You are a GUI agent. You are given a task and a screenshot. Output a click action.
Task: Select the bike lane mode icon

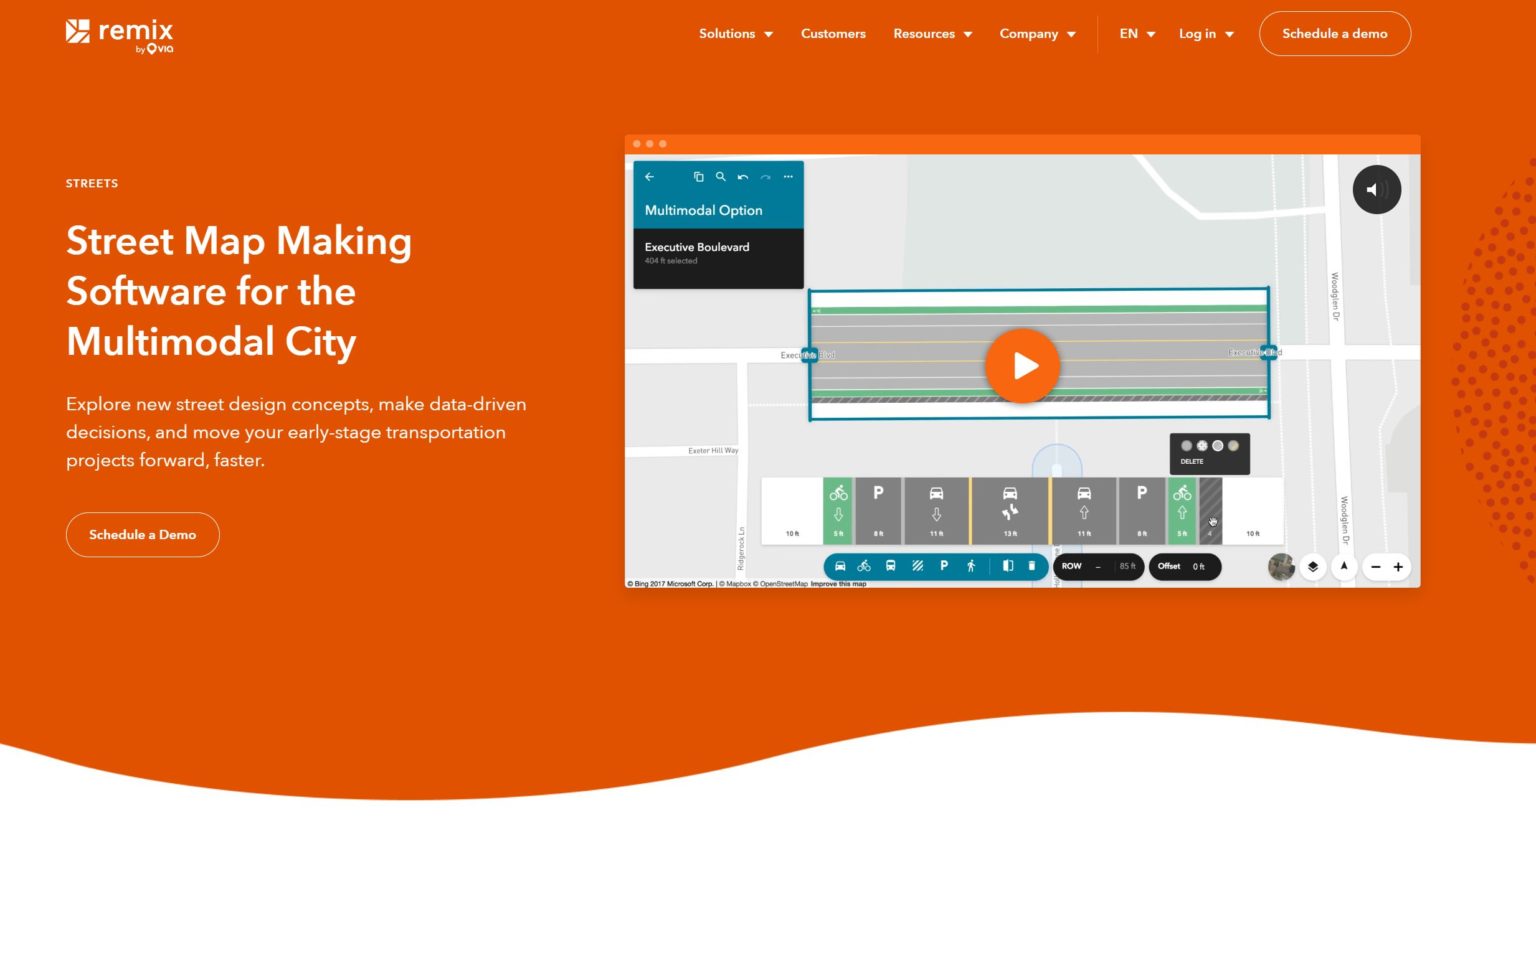[864, 566]
